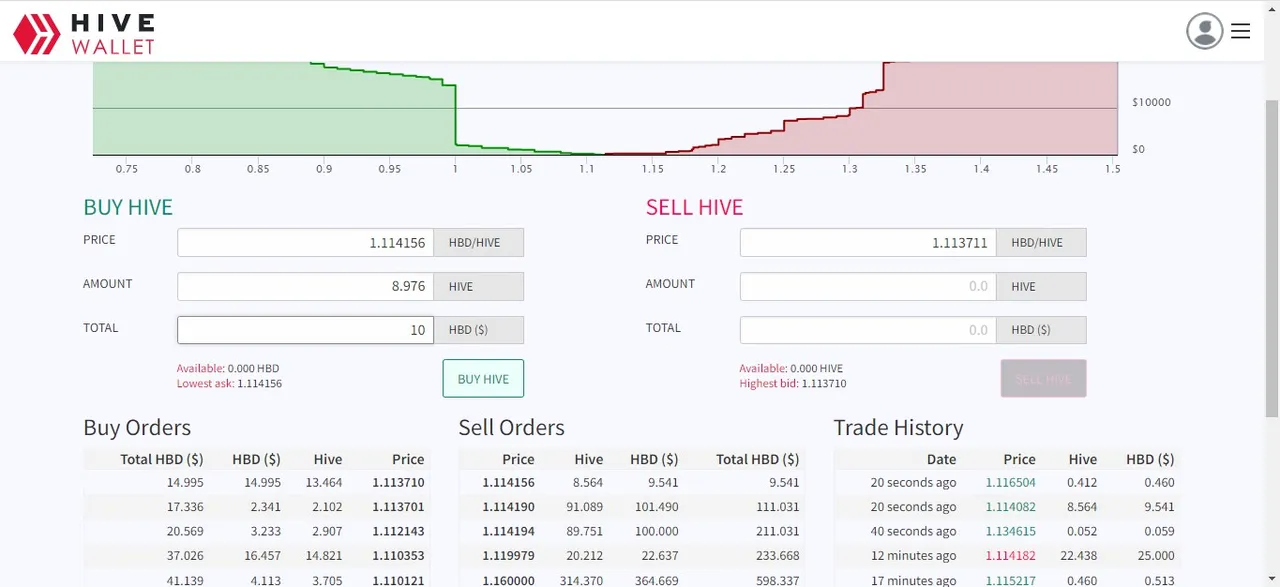The width and height of the screenshot is (1280, 587).
Task: Select sell order at price 1.114156
Action: [x=631, y=482]
